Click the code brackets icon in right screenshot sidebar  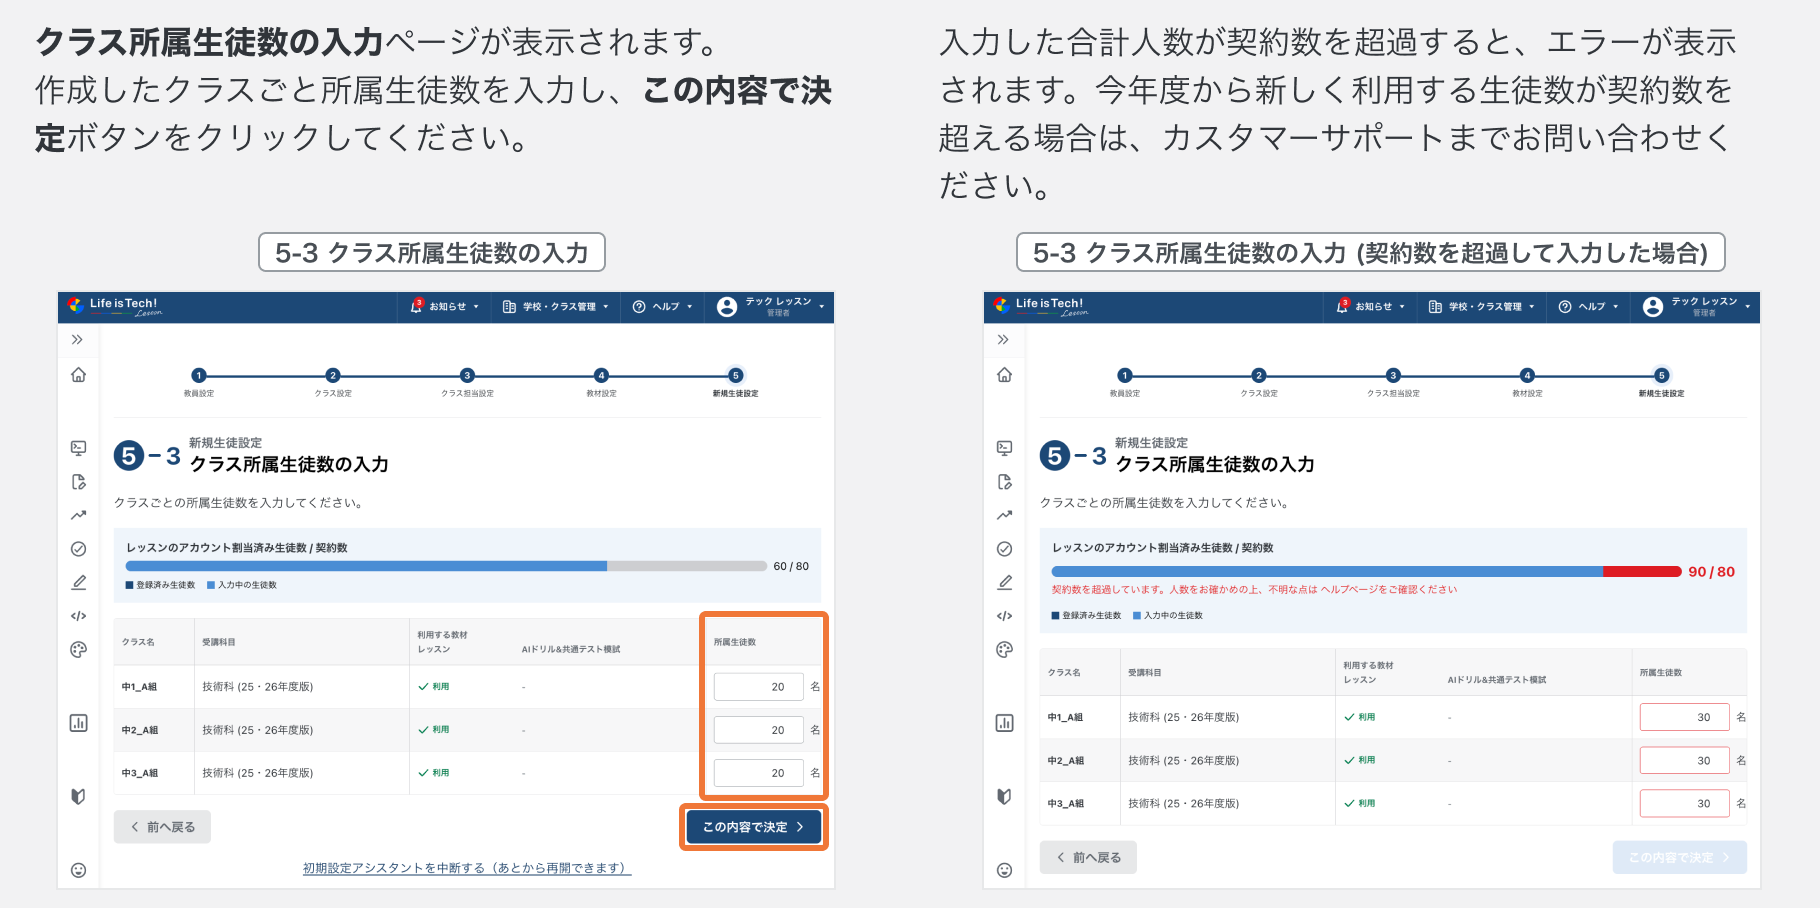point(1004,616)
